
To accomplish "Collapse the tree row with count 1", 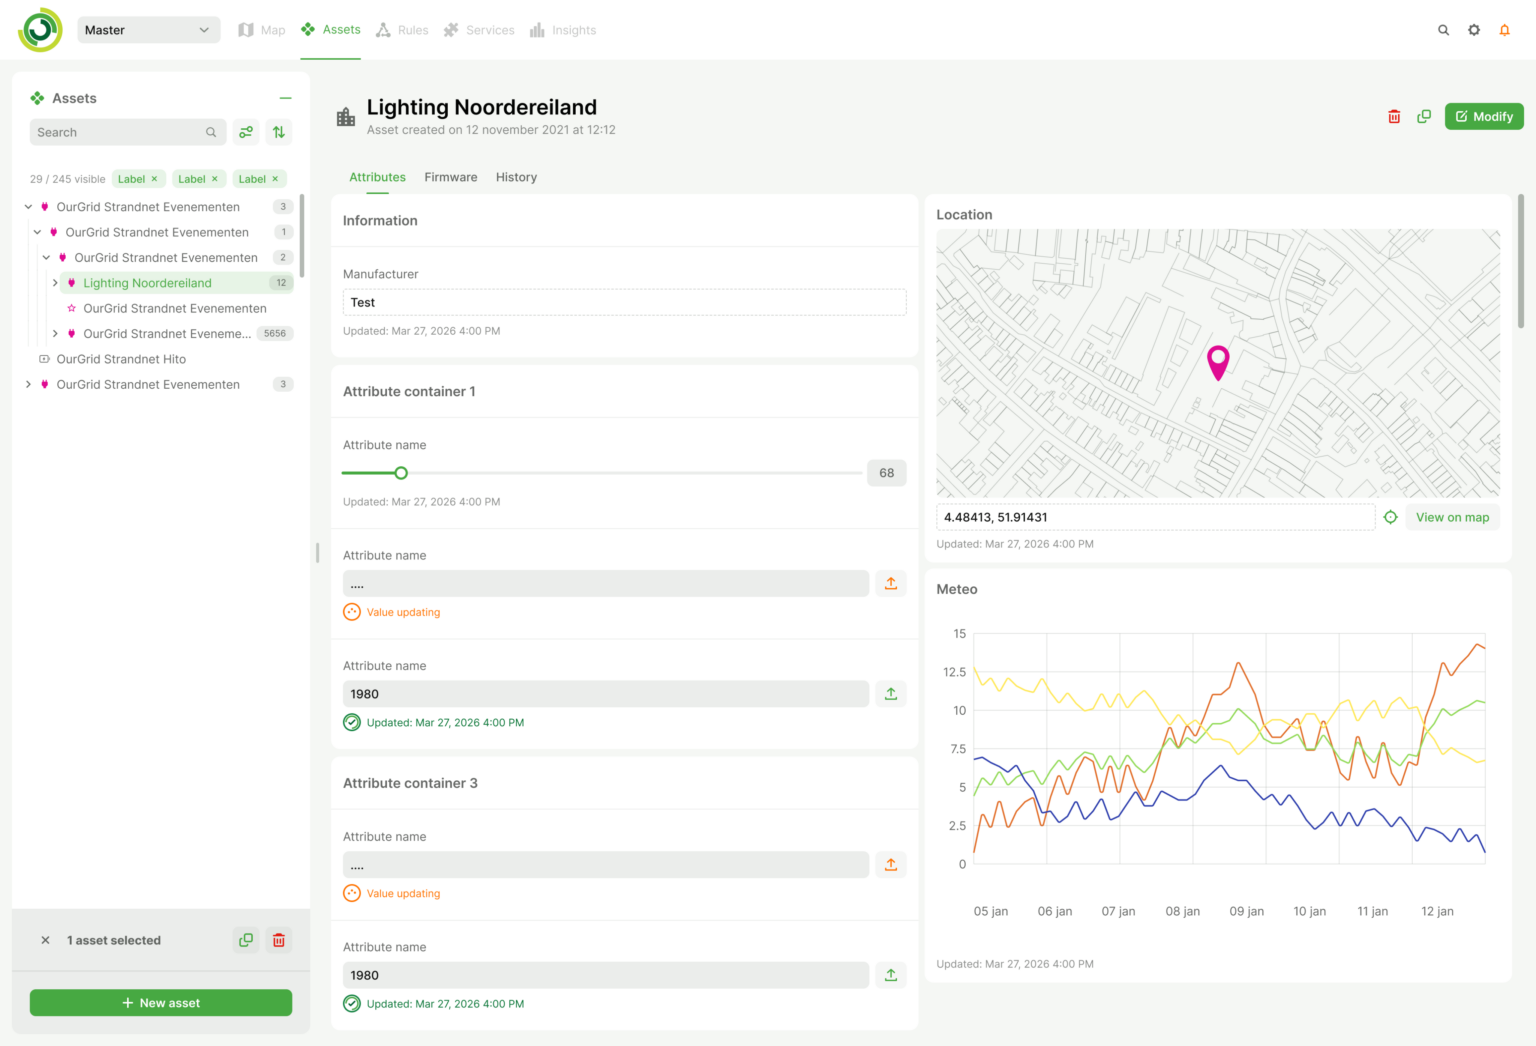I will [37, 232].
